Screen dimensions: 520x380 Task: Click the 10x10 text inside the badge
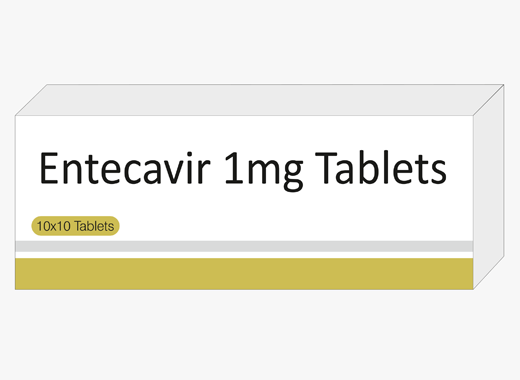53,226
